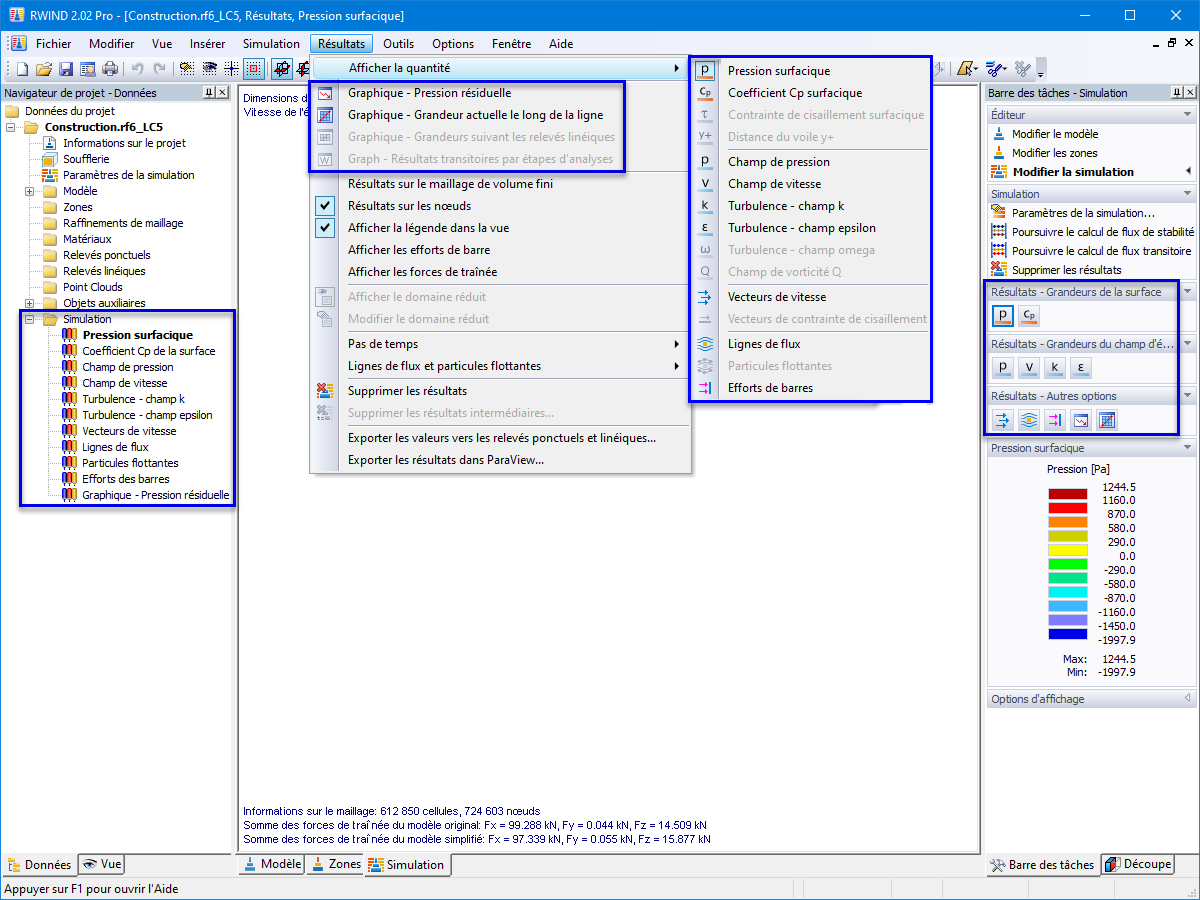The image size is (1200, 900).
Task: Click the Paramètres de la simulation tree icon
Action: (49, 175)
